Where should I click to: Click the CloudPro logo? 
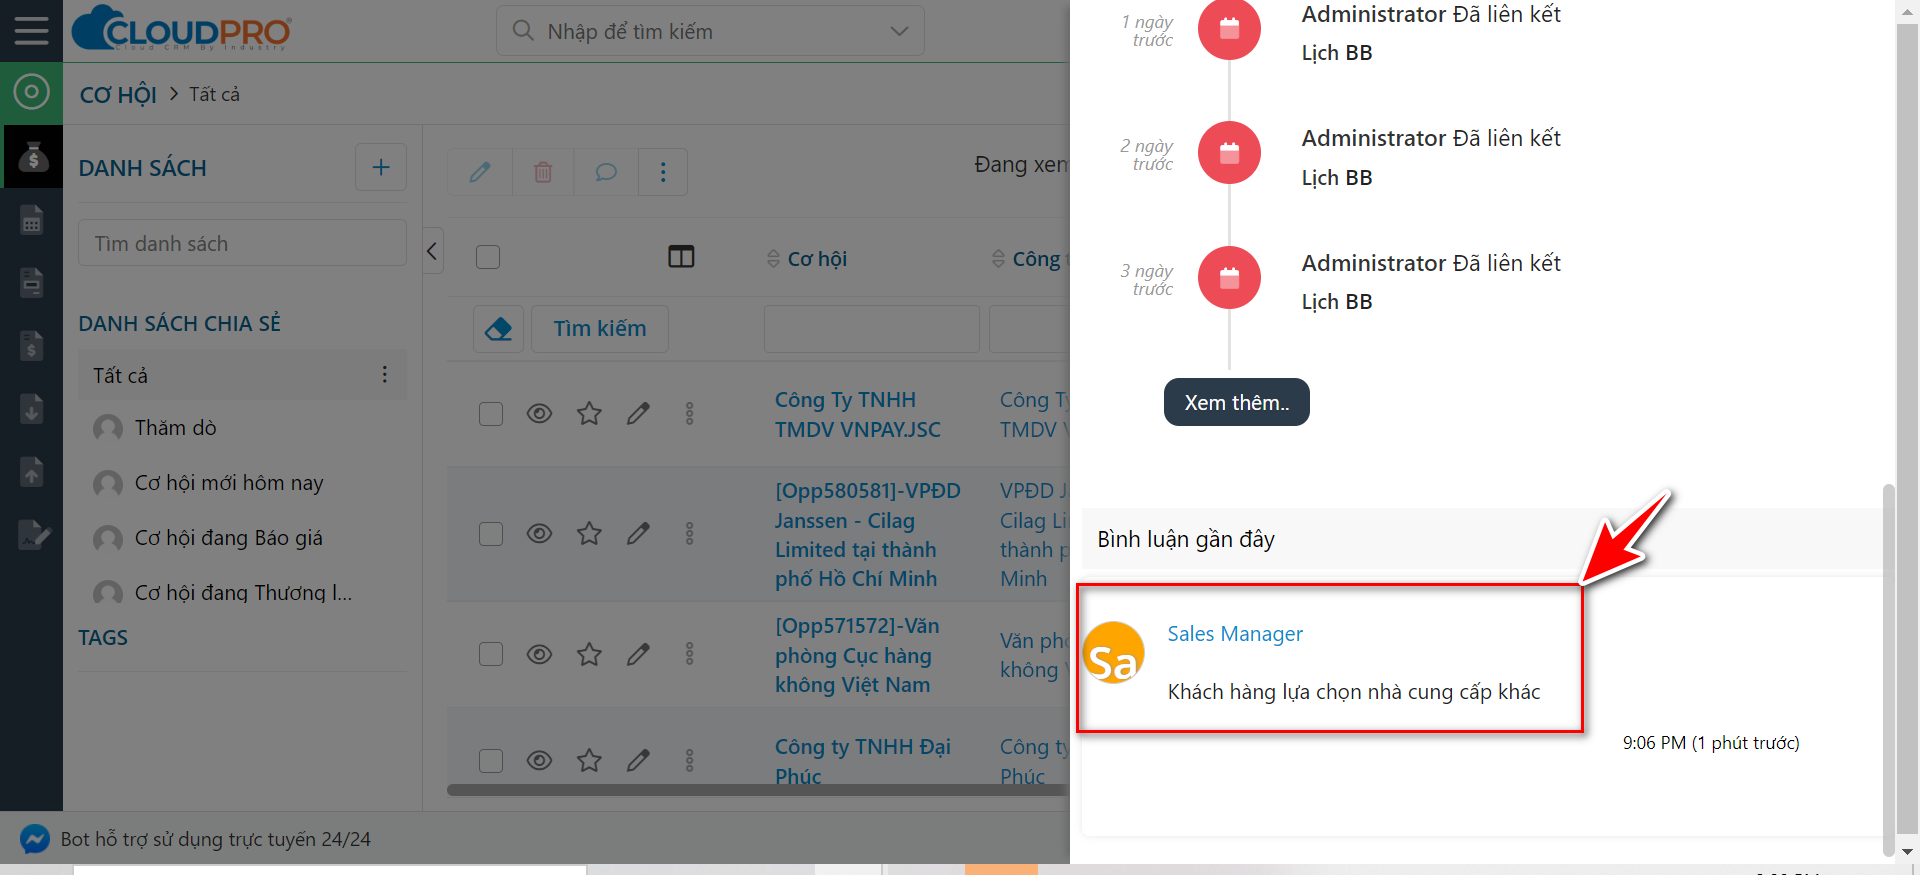(x=182, y=29)
